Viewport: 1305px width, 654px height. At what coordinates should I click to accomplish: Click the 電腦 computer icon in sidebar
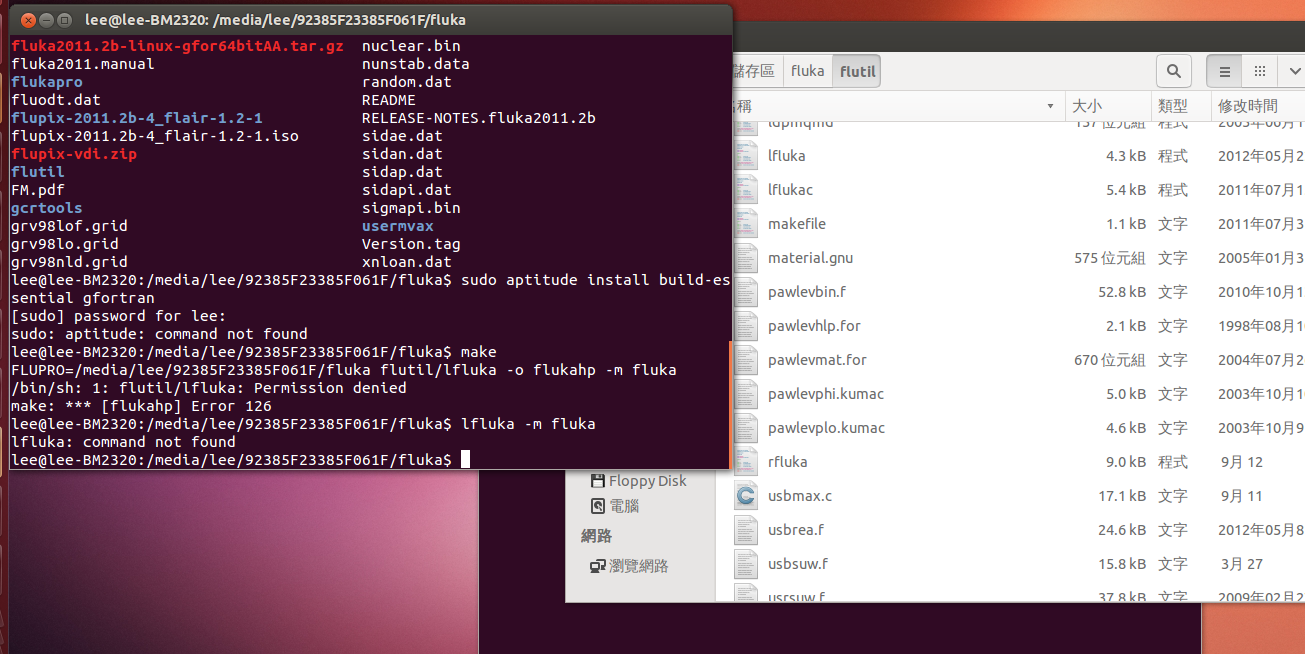point(598,507)
